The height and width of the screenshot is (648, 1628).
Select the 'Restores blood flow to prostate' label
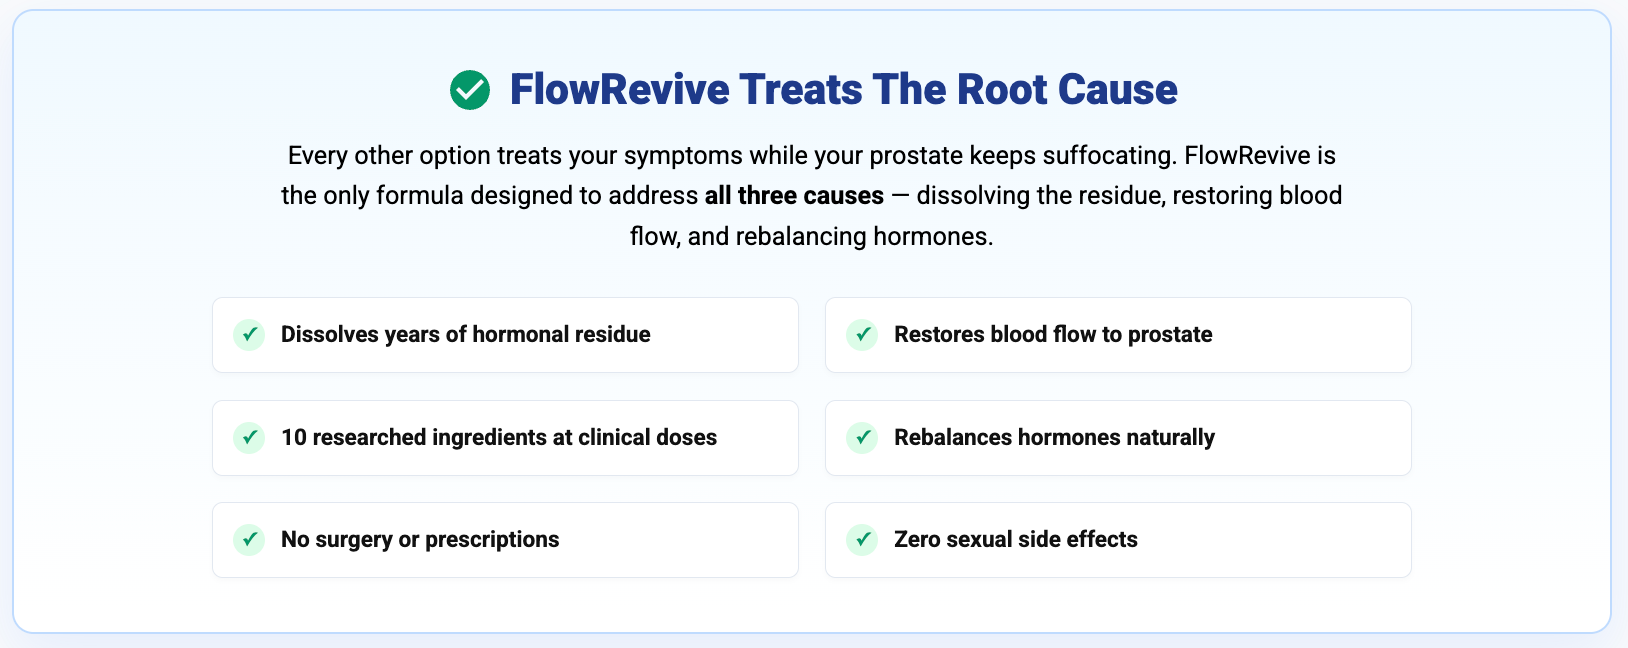click(x=1052, y=335)
